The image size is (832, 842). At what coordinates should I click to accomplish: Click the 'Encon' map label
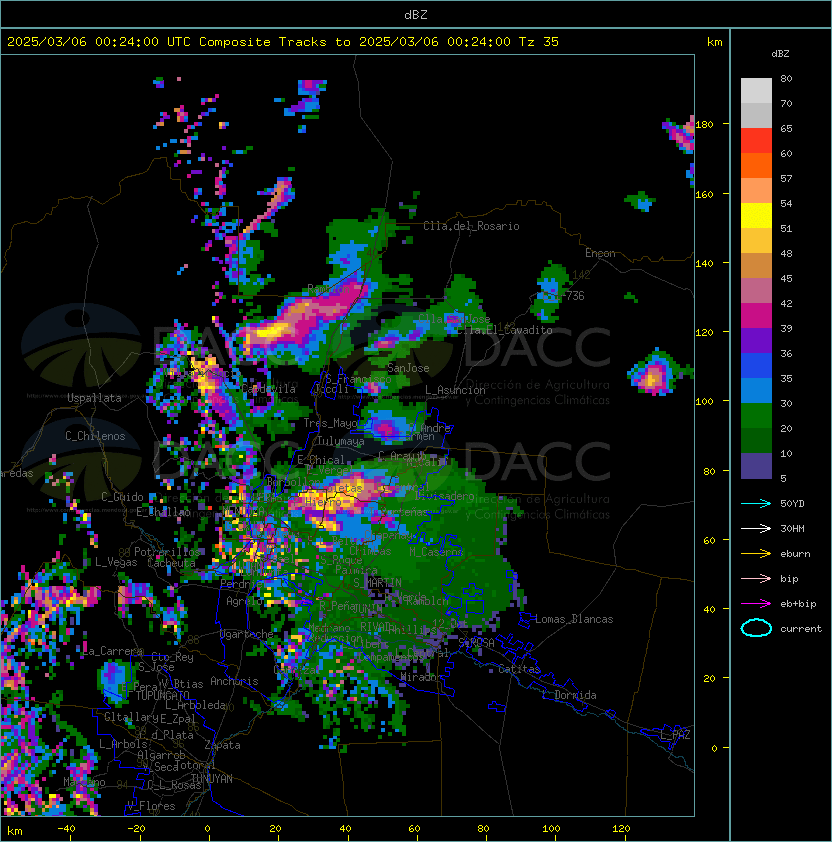coord(600,253)
